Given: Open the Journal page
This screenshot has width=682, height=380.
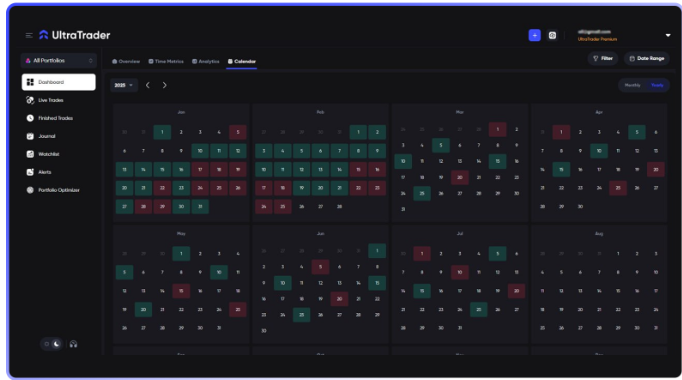Looking at the screenshot, I should 47,136.
